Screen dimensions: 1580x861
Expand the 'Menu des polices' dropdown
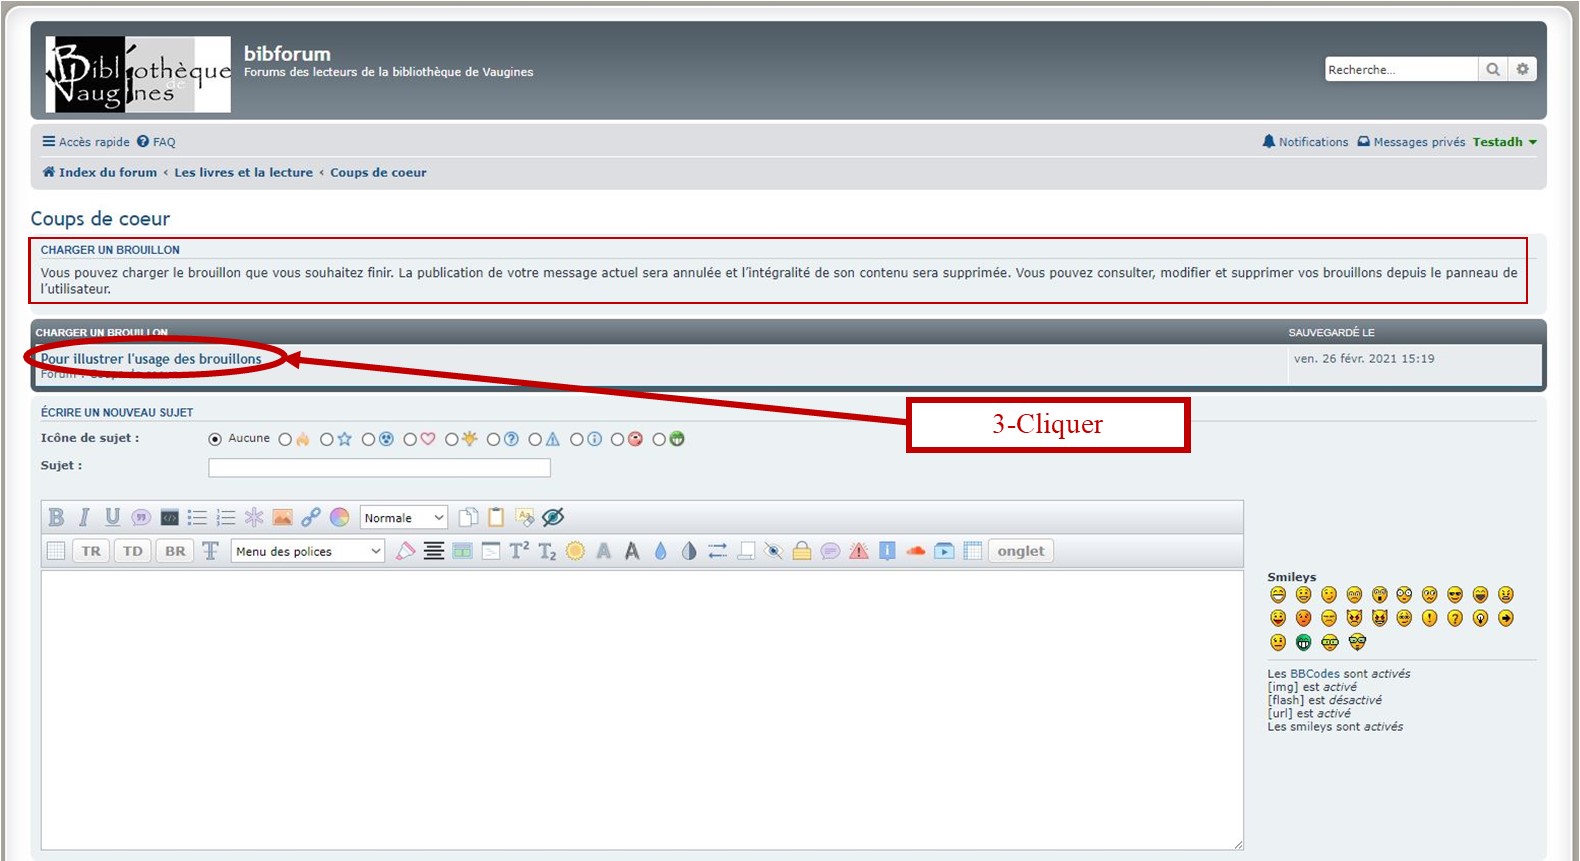pyautogui.click(x=307, y=551)
